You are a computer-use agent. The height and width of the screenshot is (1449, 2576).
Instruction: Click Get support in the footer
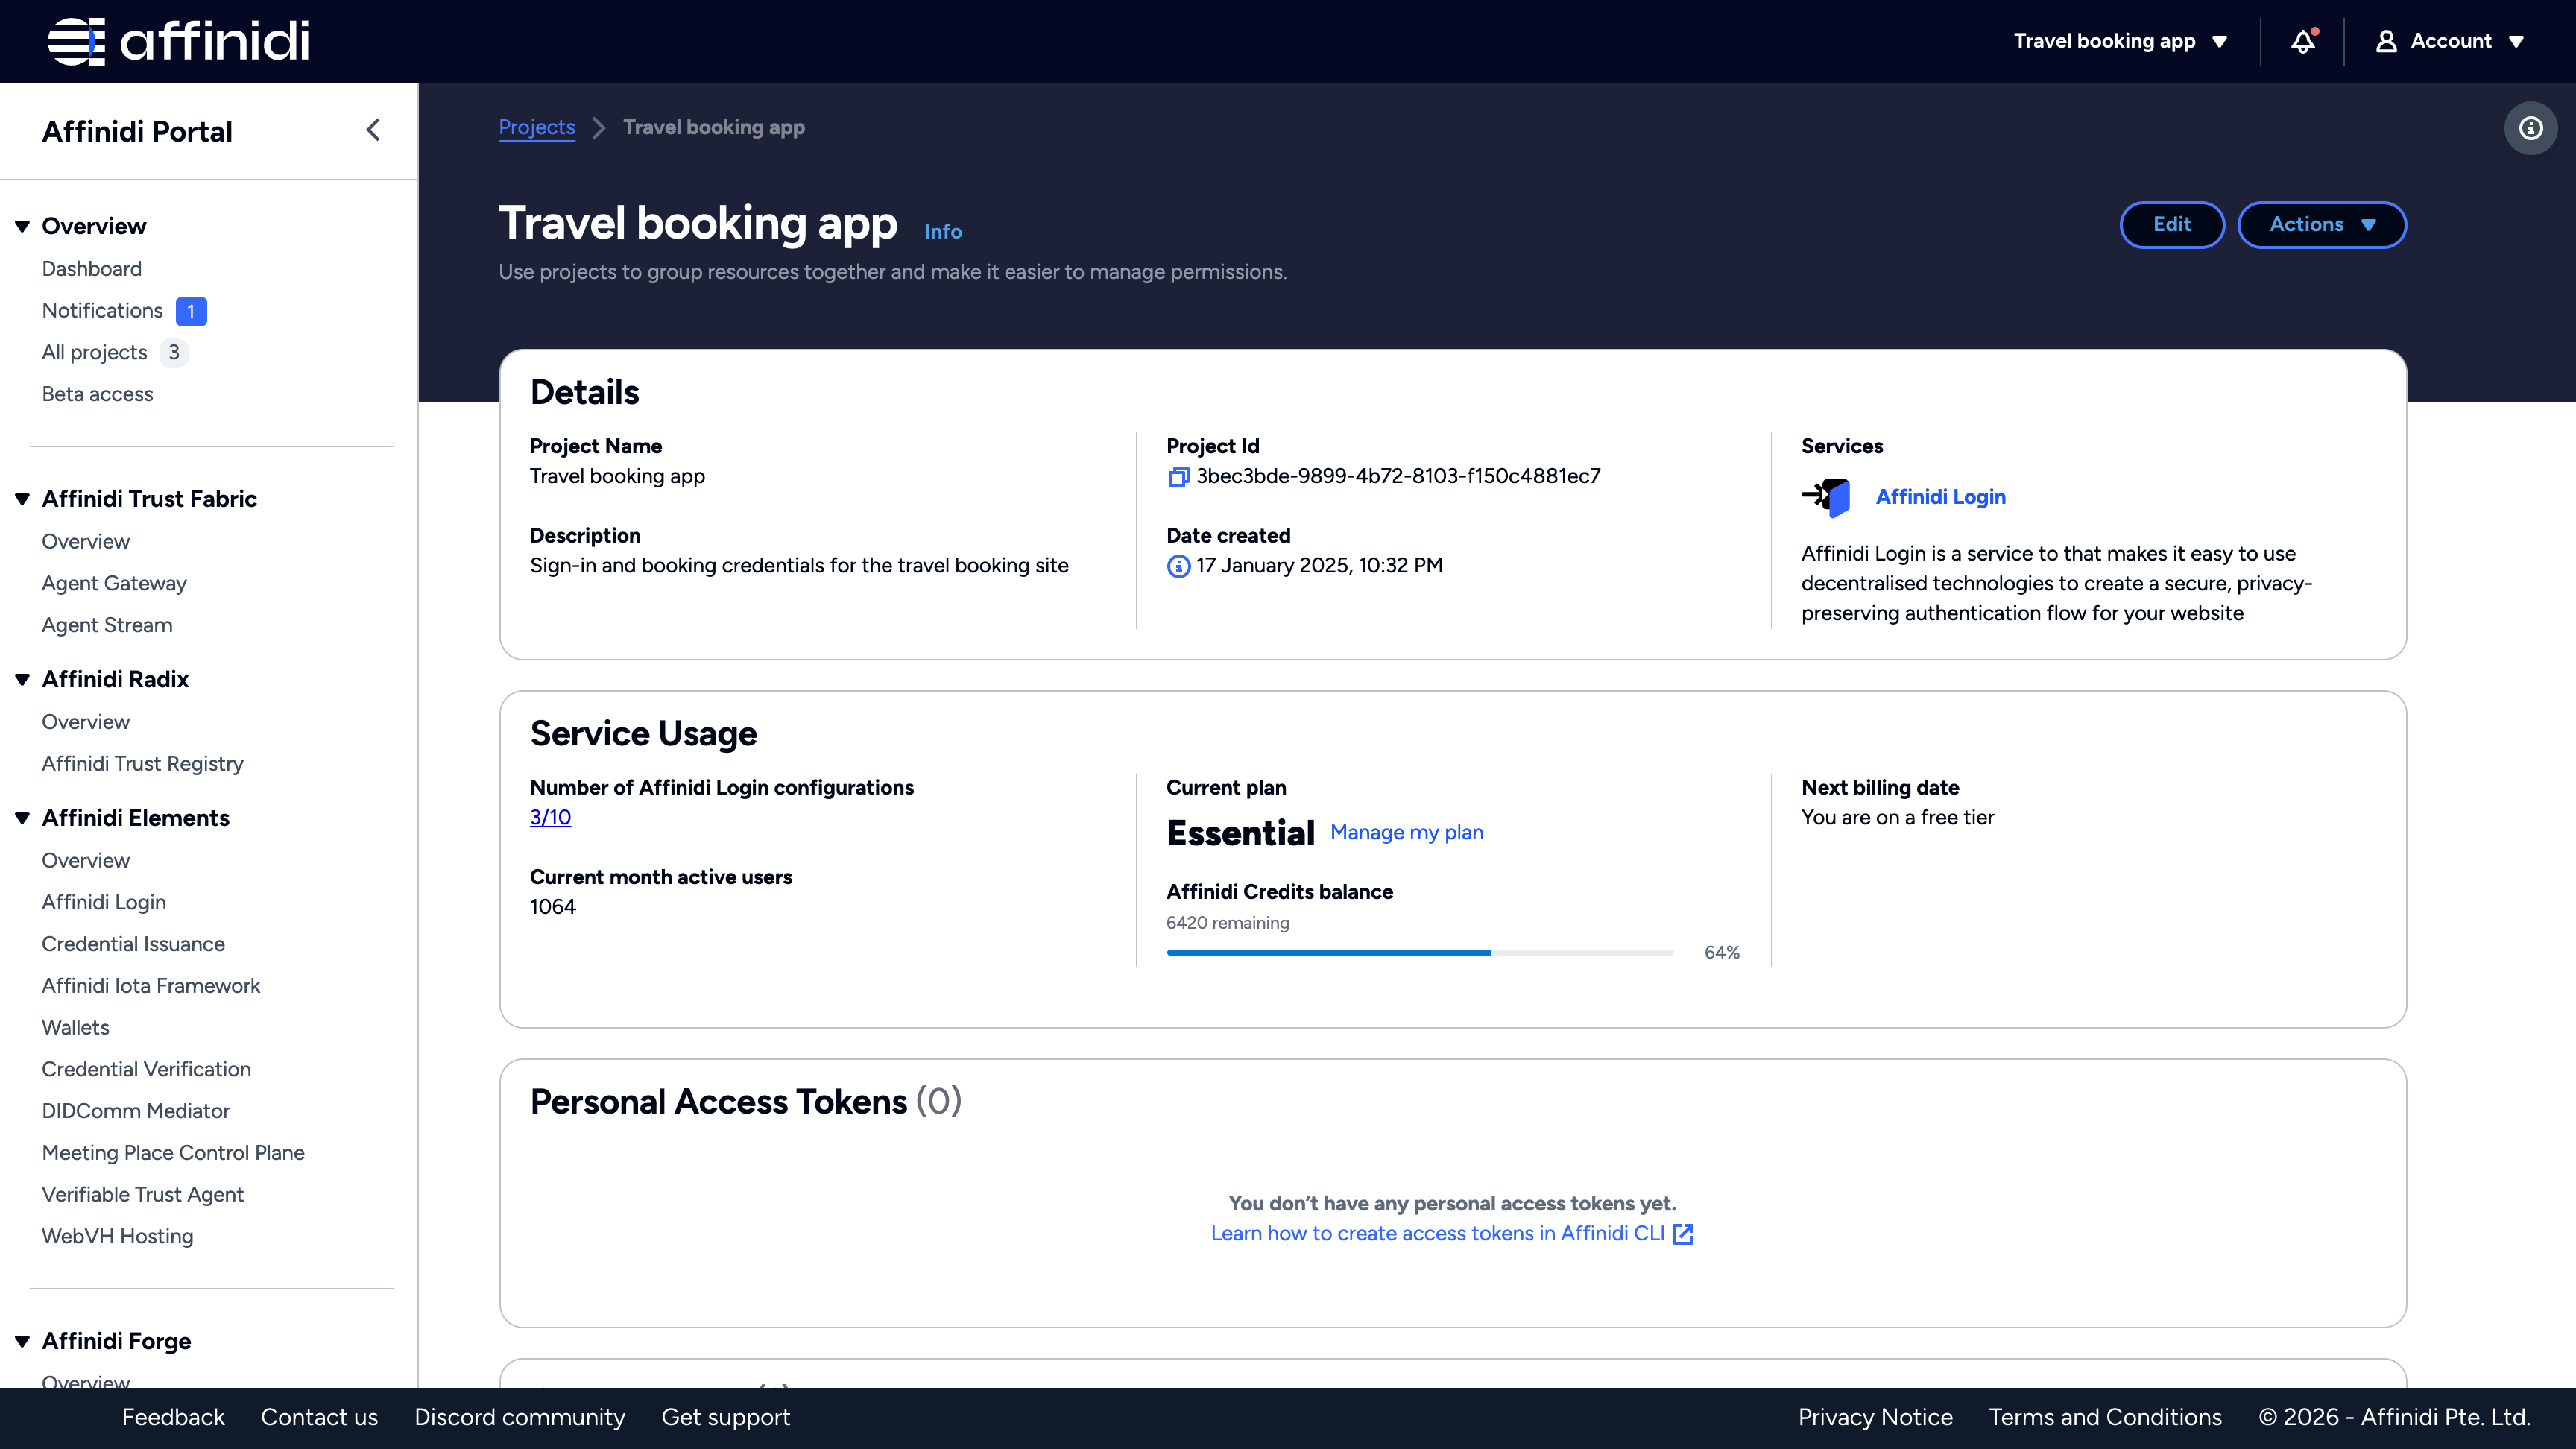[x=726, y=1418]
